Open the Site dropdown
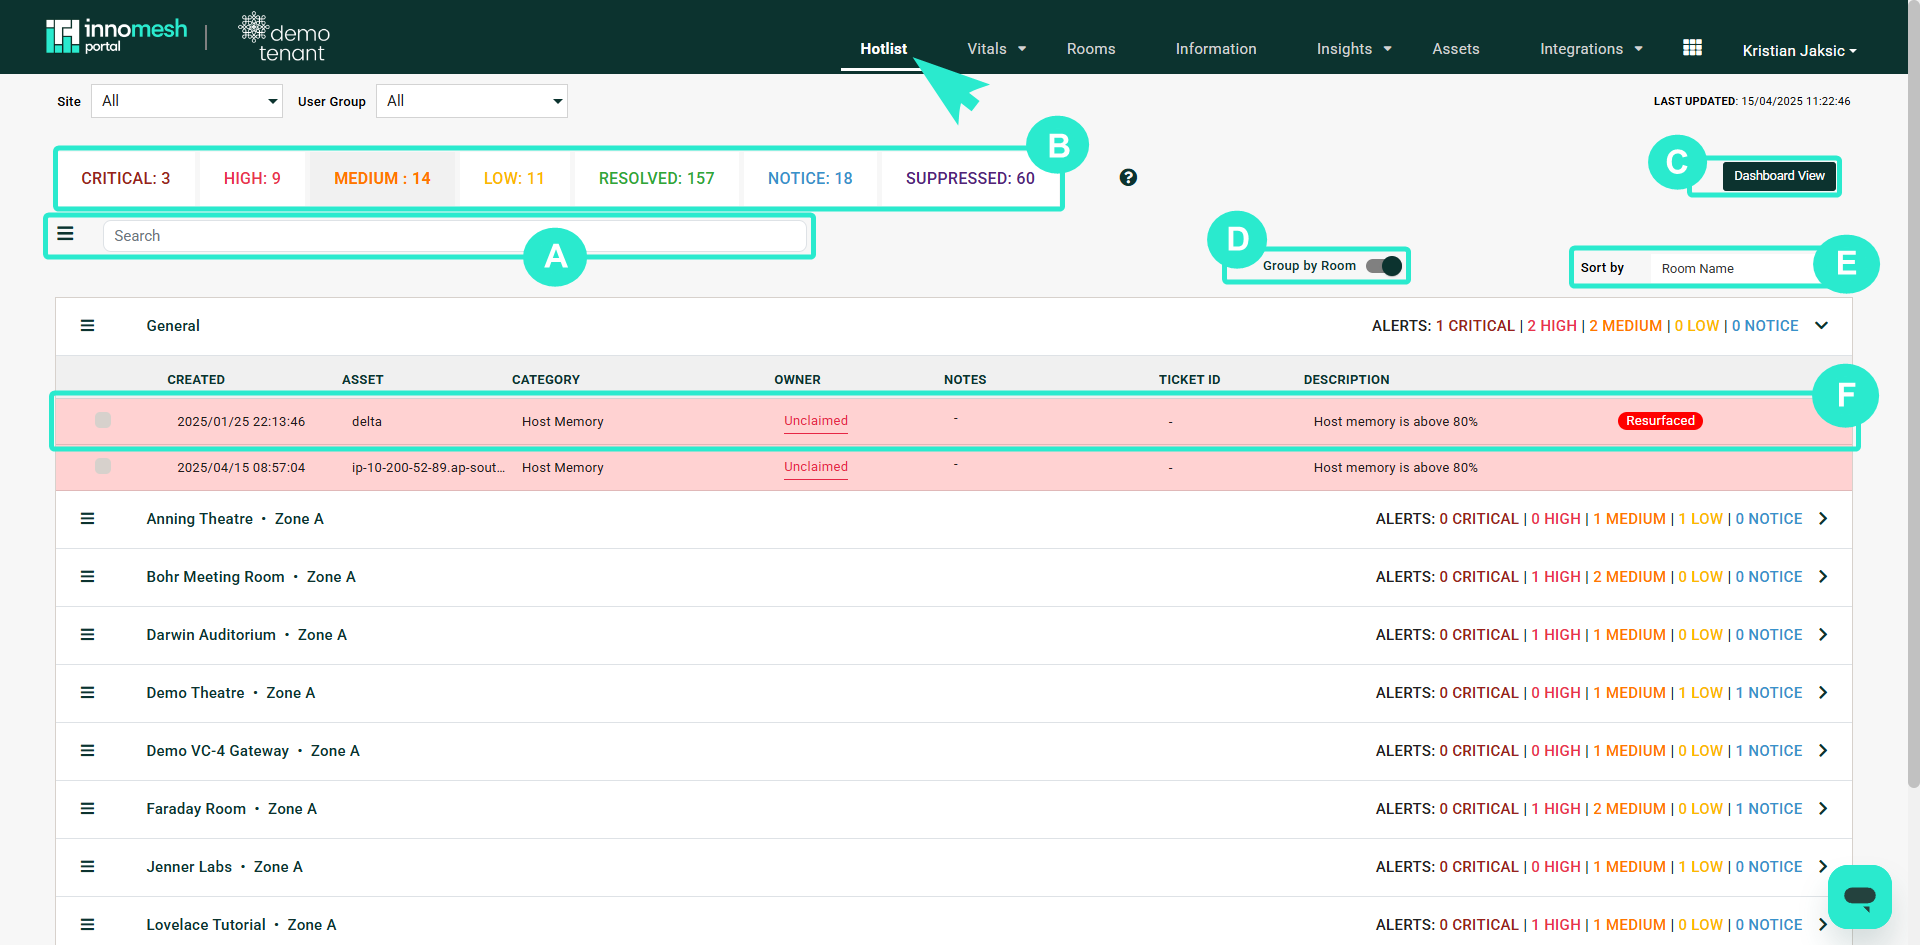This screenshot has width=1920, height=945. 187,101
